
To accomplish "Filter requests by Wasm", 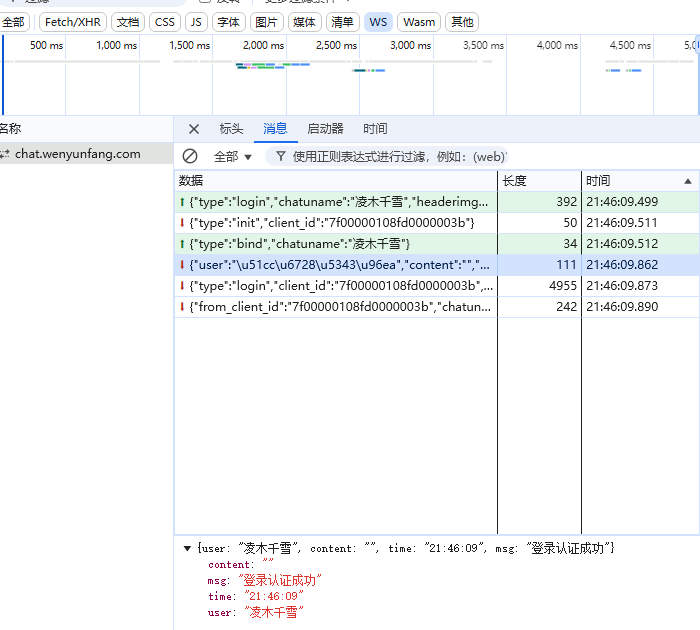I will point(419,22).
